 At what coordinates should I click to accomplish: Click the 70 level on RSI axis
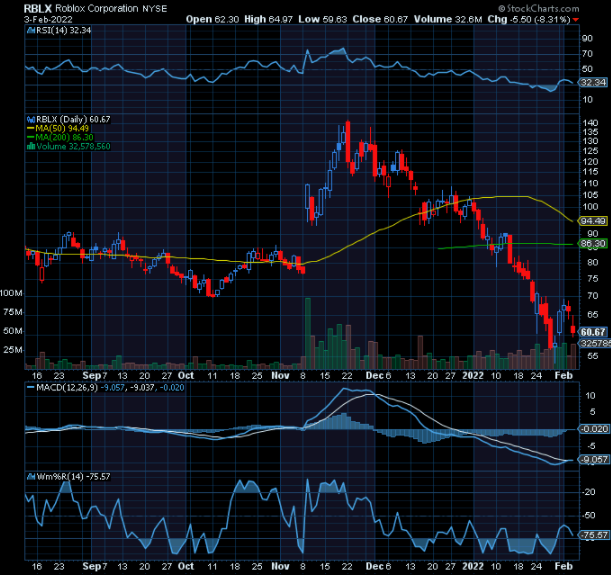587,54
